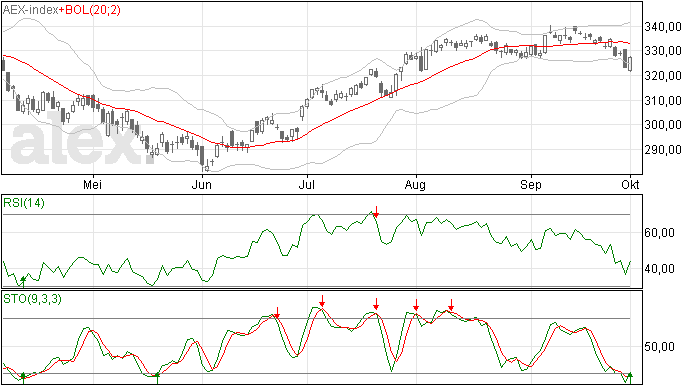Viewport: 690px width, 387px height.
Task: Select the Aug month label
Action: (415, 184)
